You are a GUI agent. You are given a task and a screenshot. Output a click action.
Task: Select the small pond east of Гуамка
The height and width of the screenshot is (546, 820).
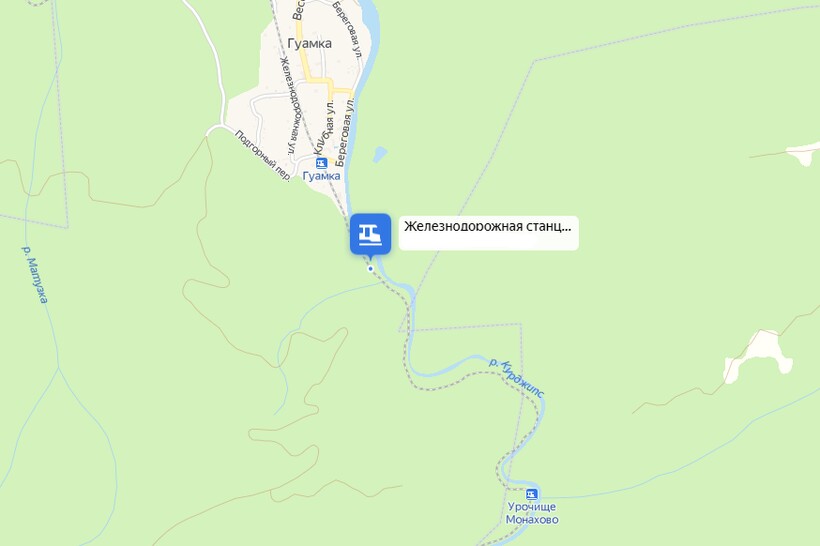click(x=380, y=154)
